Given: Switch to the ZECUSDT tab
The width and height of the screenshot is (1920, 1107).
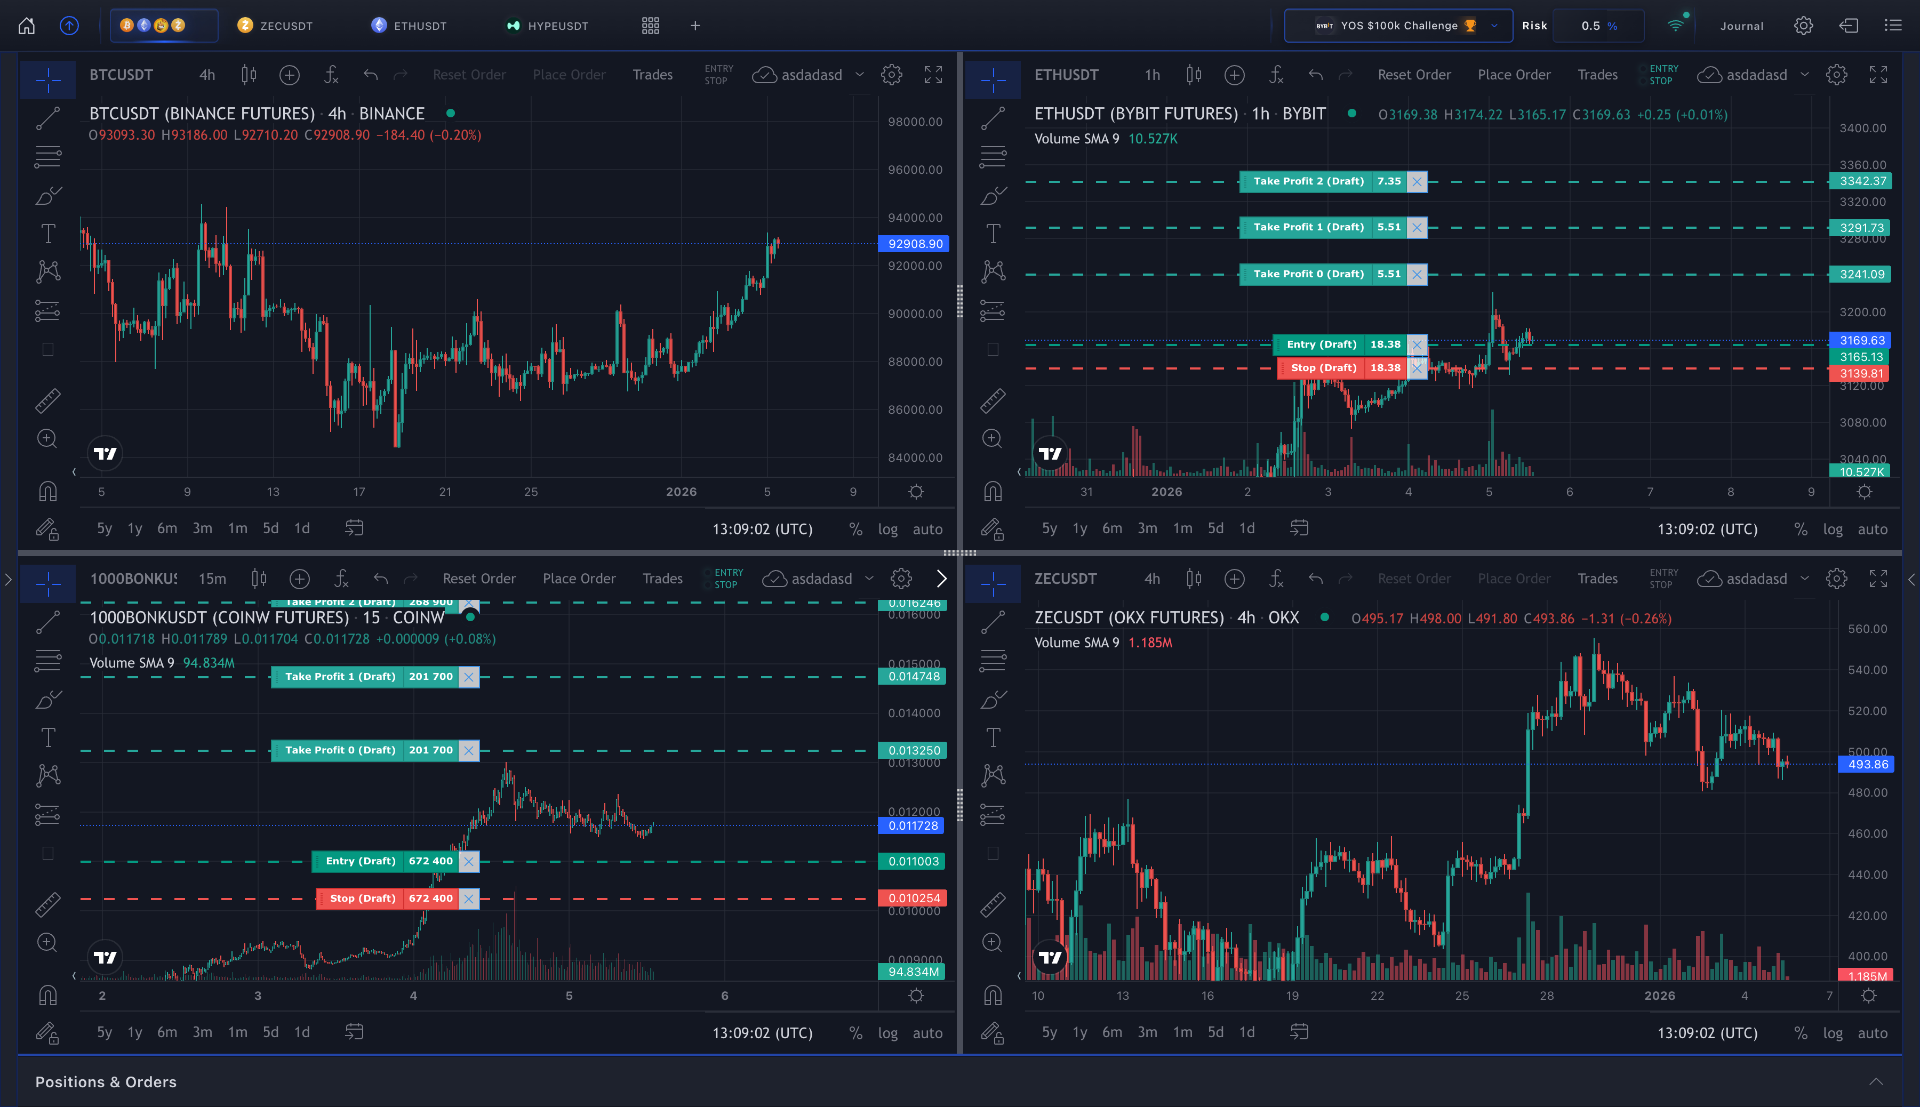Looking at the screenshot, I should (275, 26).
